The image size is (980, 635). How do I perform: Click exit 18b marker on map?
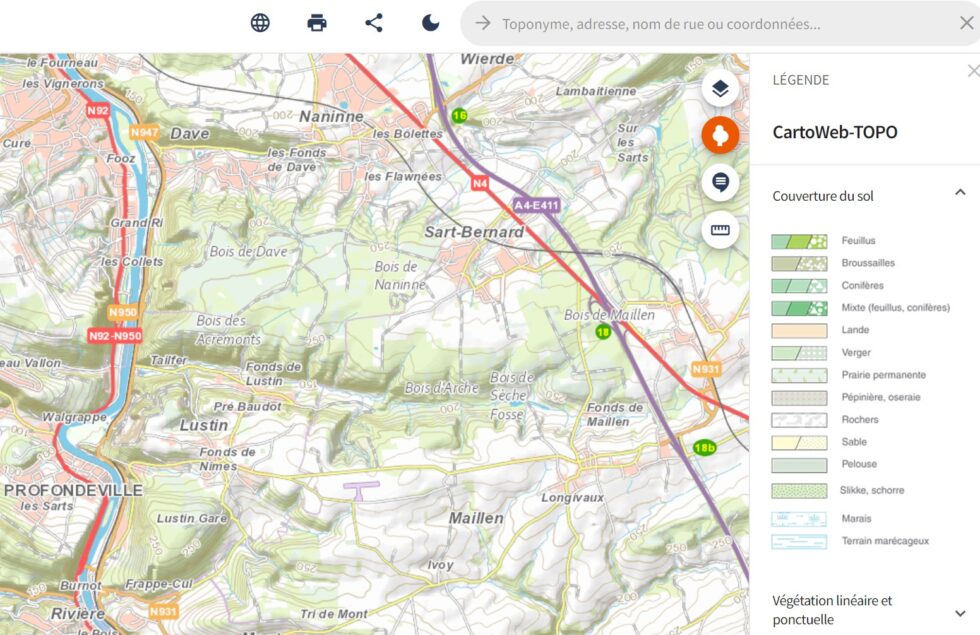click(x=704, y=448)
